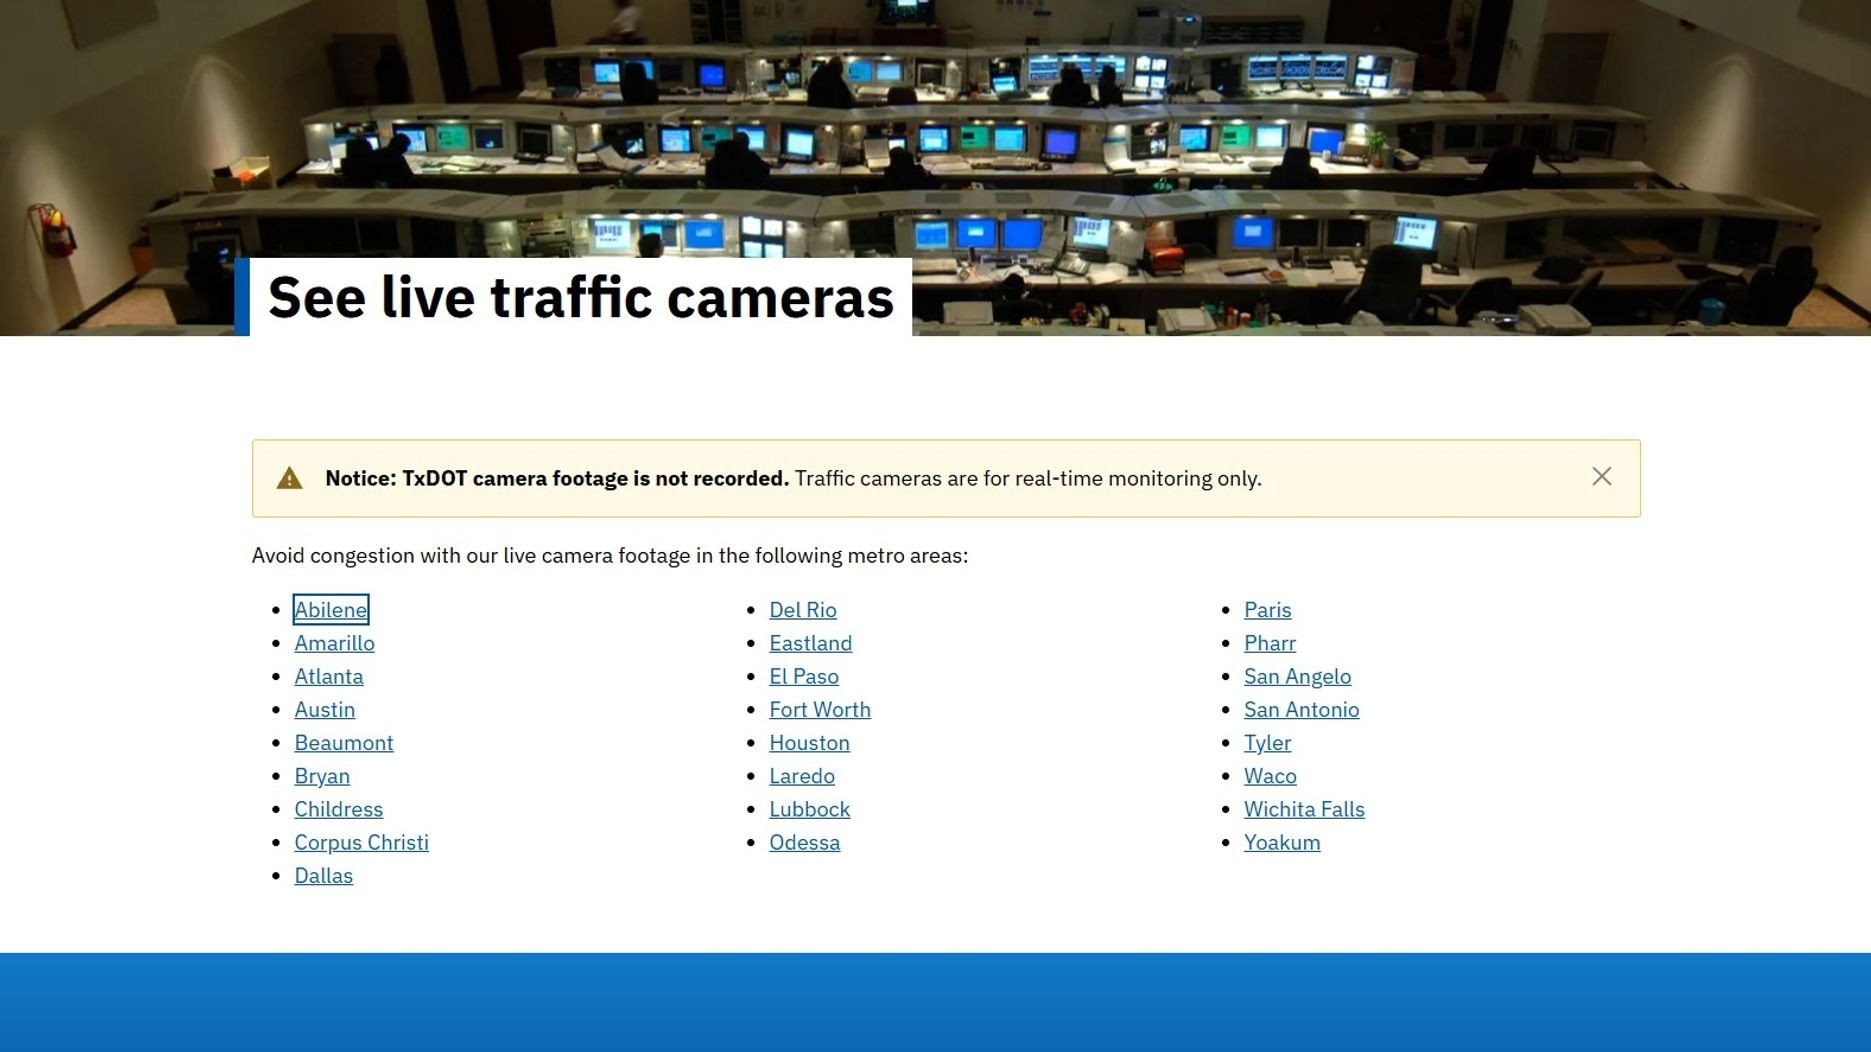This screenshot has height=1052, width=1871.
Task: Click the warning triangle icon in notice
Action: (x=289, y=479)
